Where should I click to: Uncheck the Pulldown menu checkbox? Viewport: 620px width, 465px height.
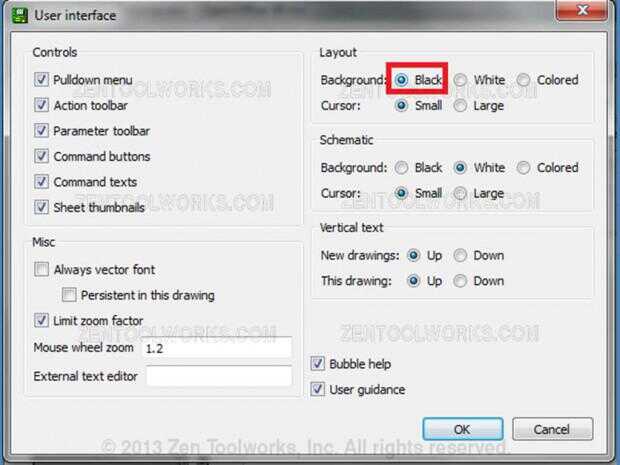(x=42, y=80)
